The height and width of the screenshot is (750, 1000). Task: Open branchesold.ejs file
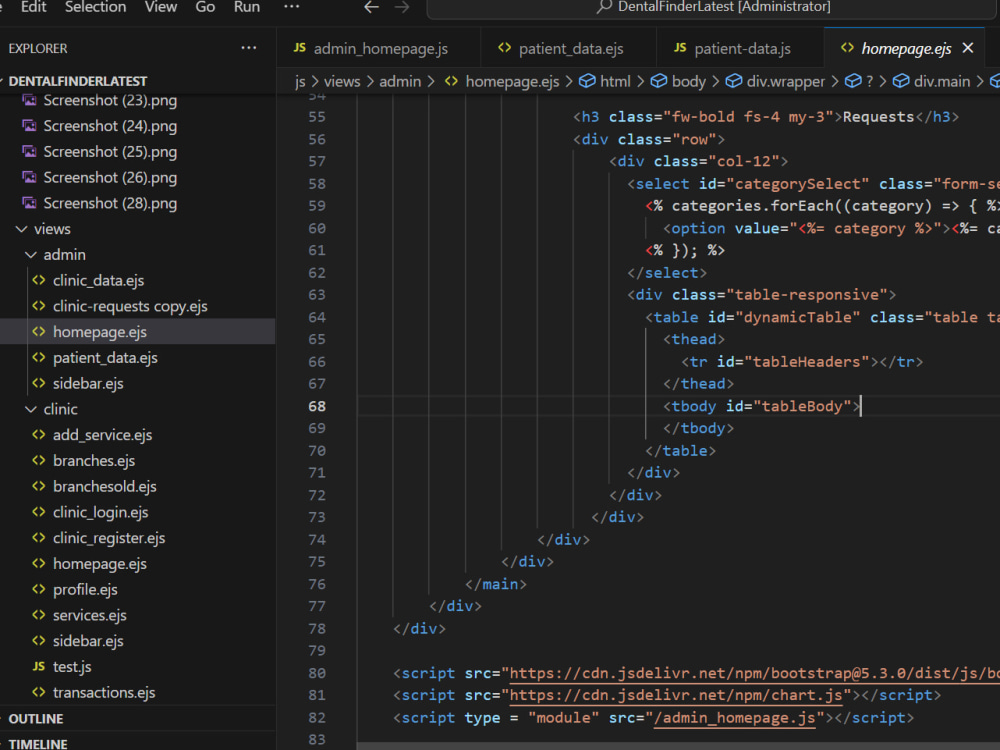pyautogui.click(x=105, y=486)
